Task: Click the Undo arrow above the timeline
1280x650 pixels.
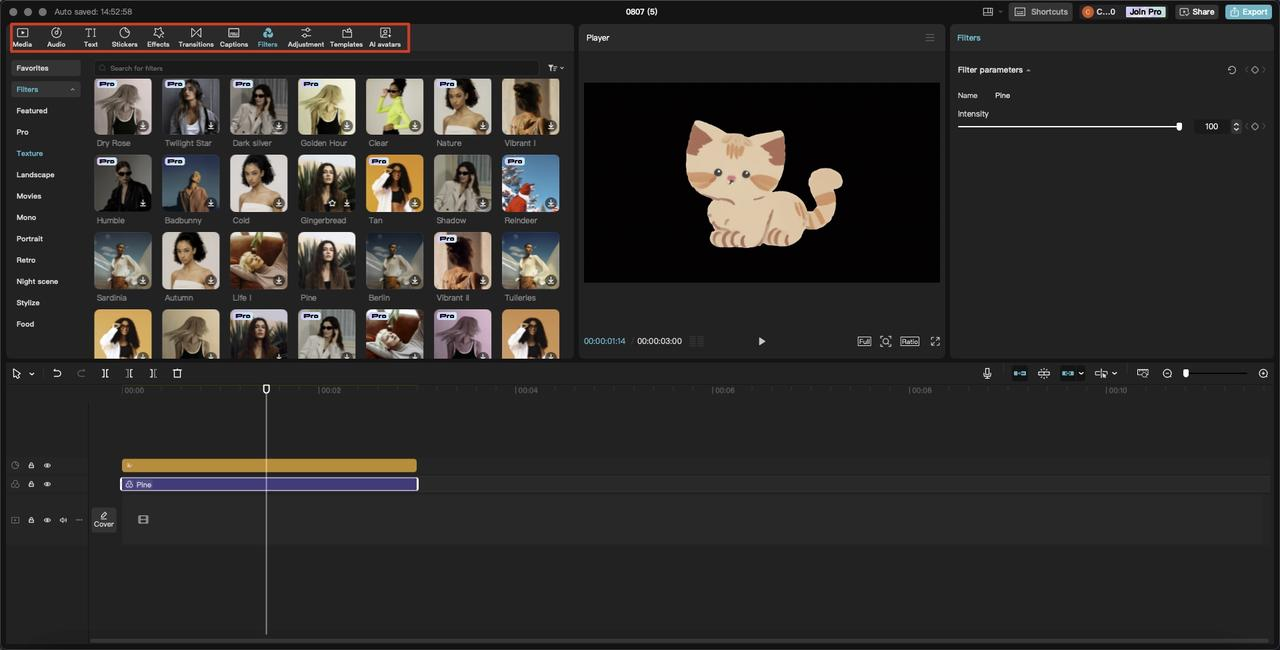Action: 57,373
